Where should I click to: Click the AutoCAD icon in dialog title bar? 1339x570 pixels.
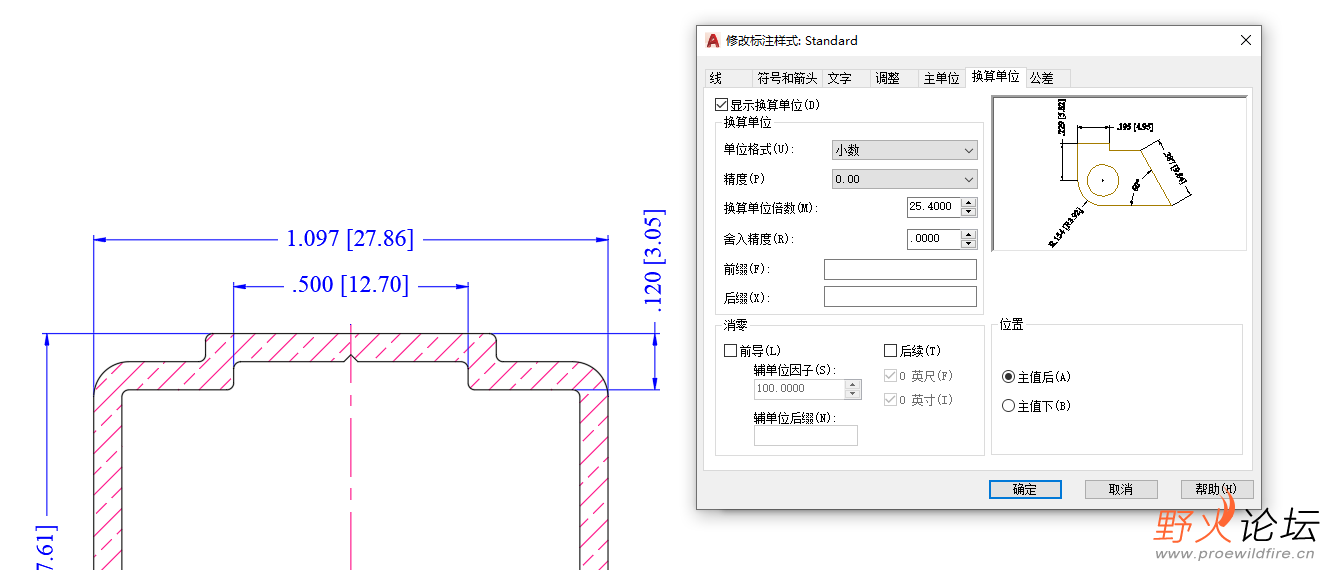pyautogui.click(x=713, y=41)
